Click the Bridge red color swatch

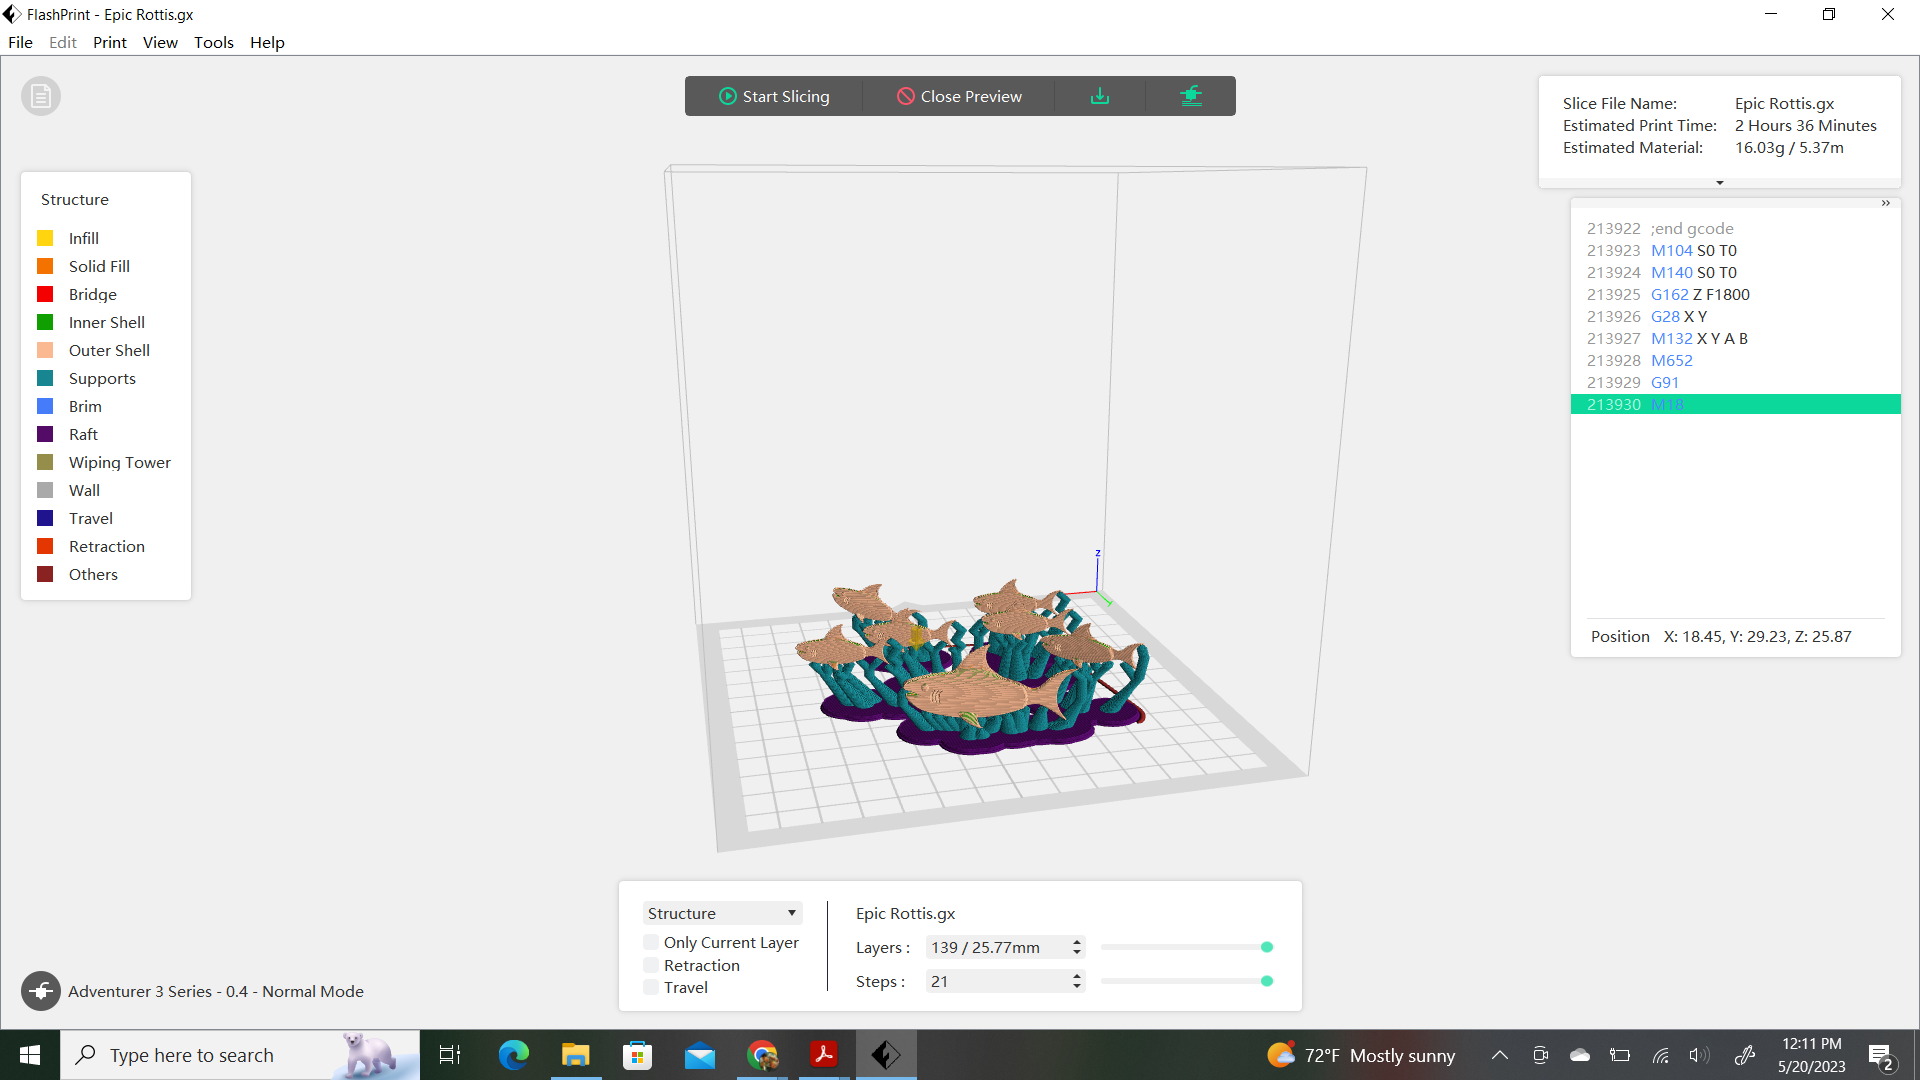pyautogui.click(x=45, y=294)
